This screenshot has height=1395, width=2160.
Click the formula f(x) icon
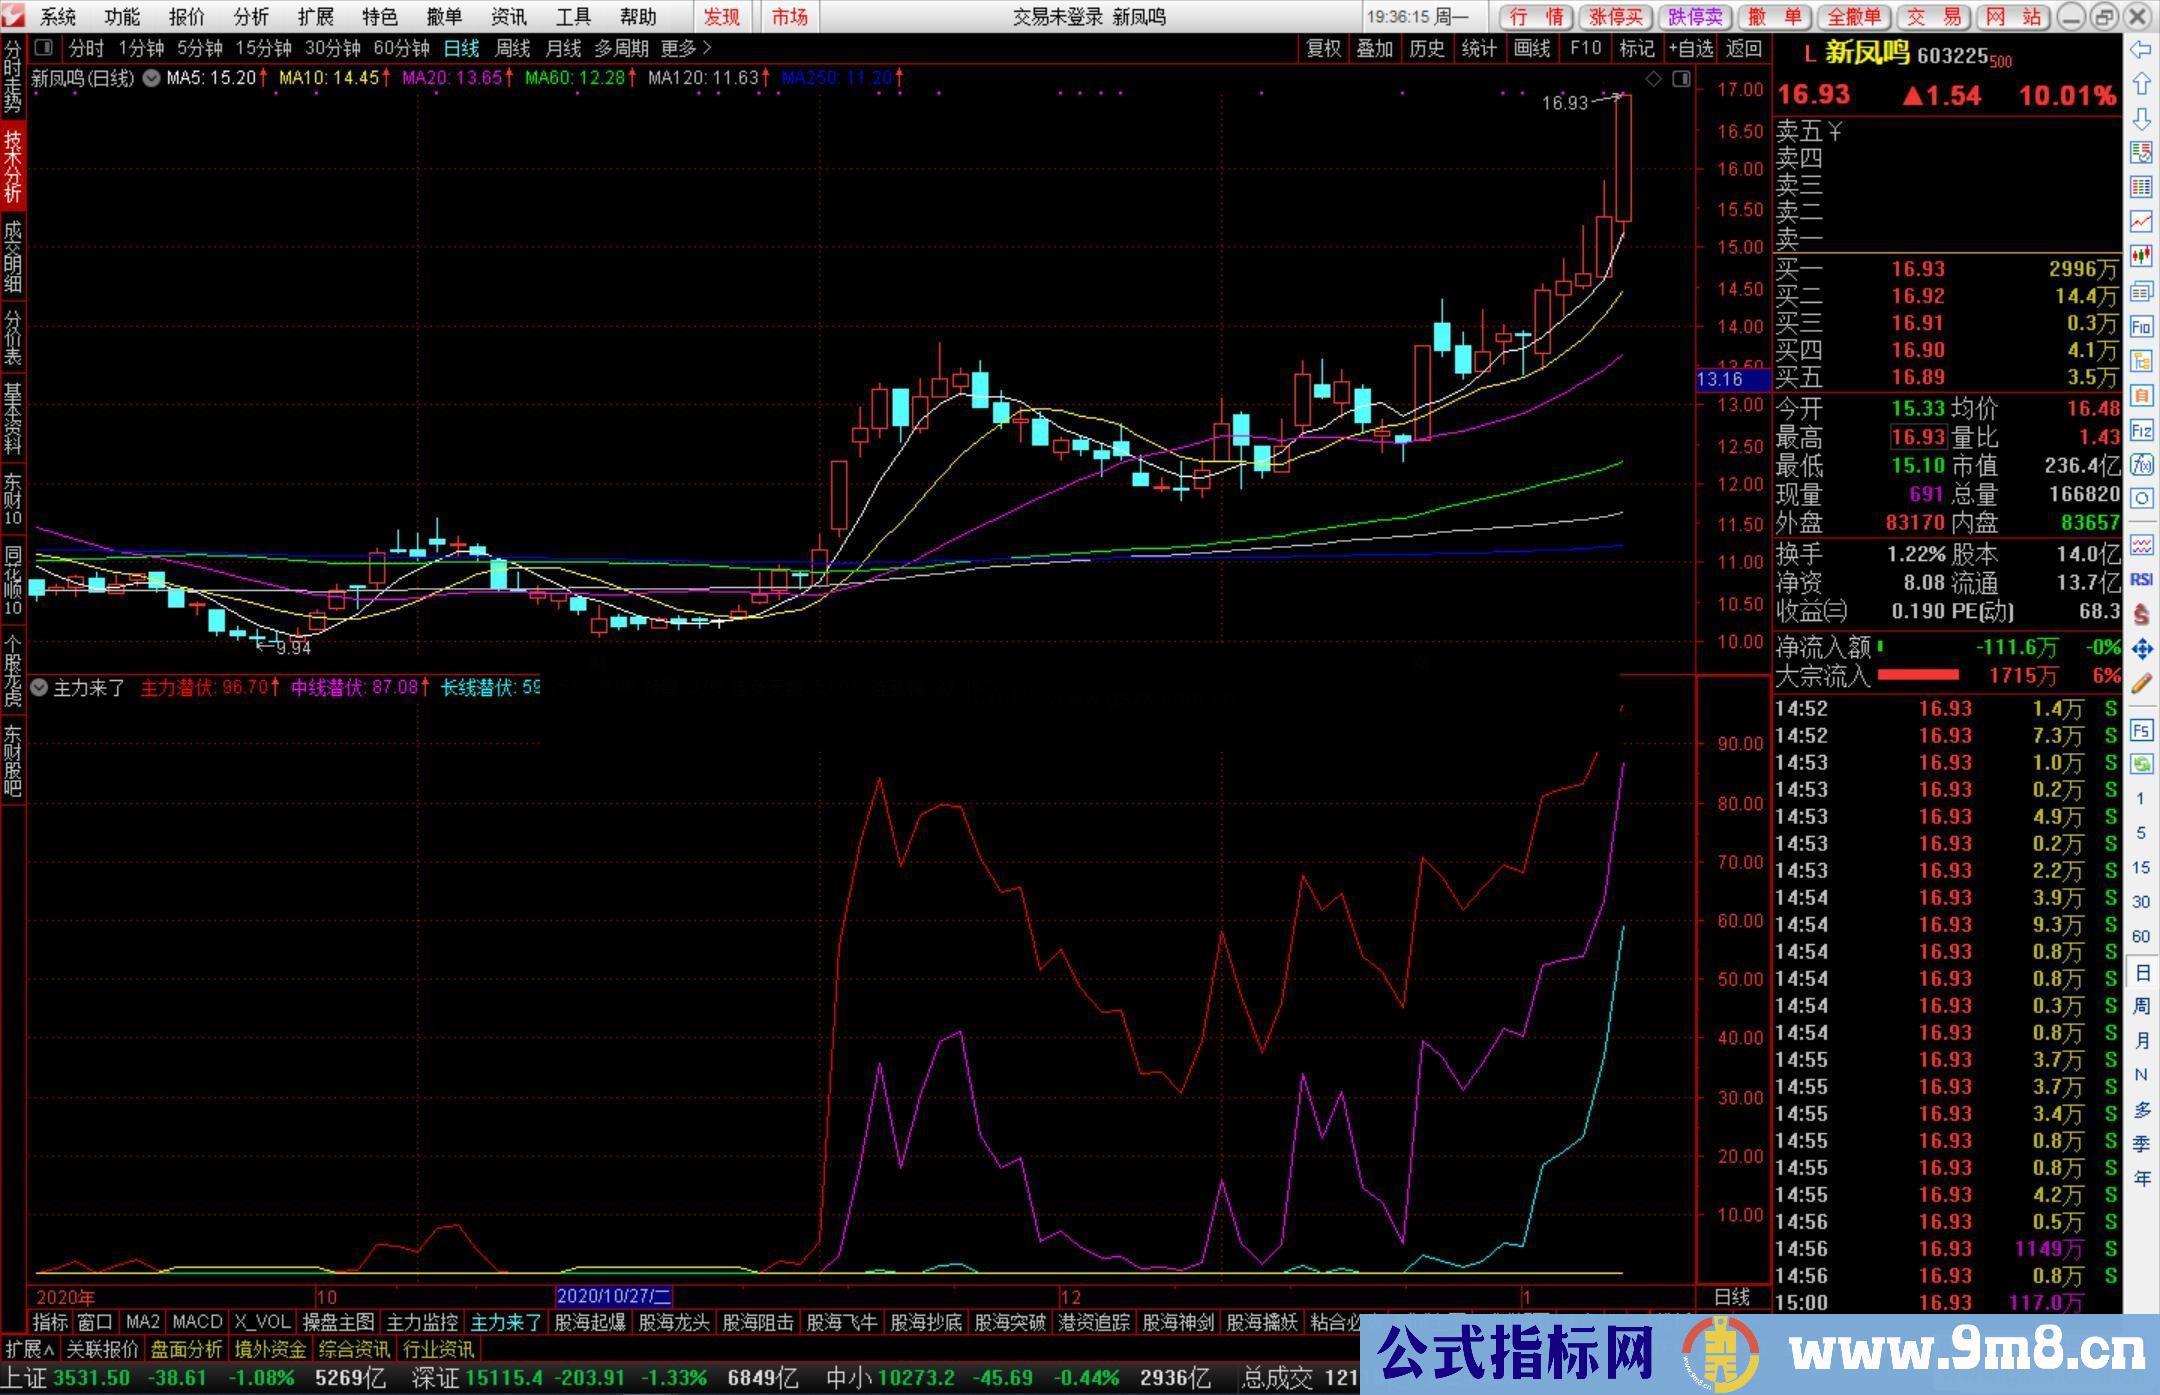(2141, 464)
